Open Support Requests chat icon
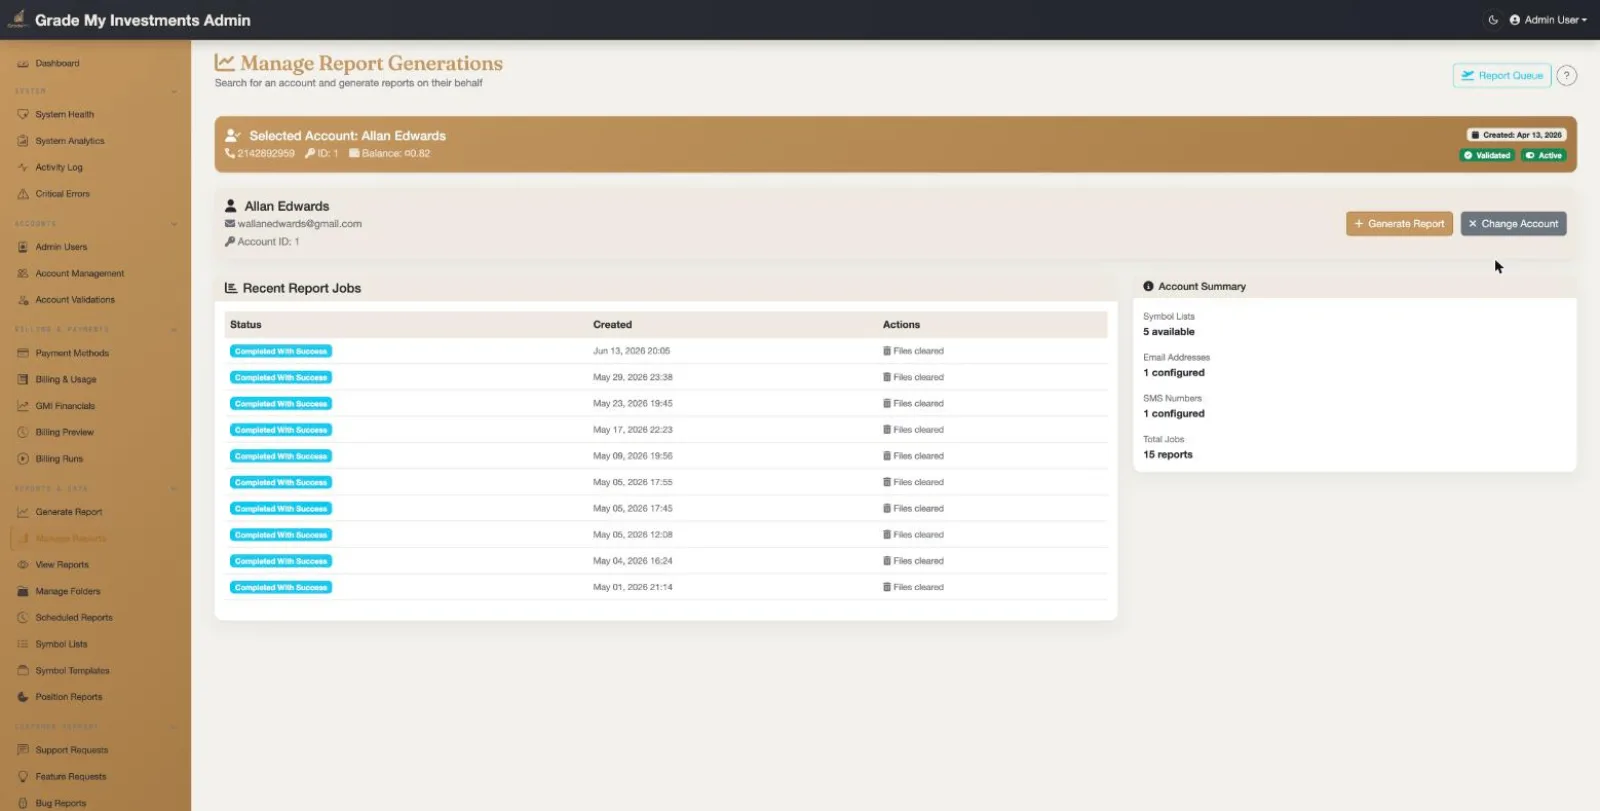Image resolution: width=1600 pixels, height=811 pixels. pyautogui.click(x=23, y=750)
